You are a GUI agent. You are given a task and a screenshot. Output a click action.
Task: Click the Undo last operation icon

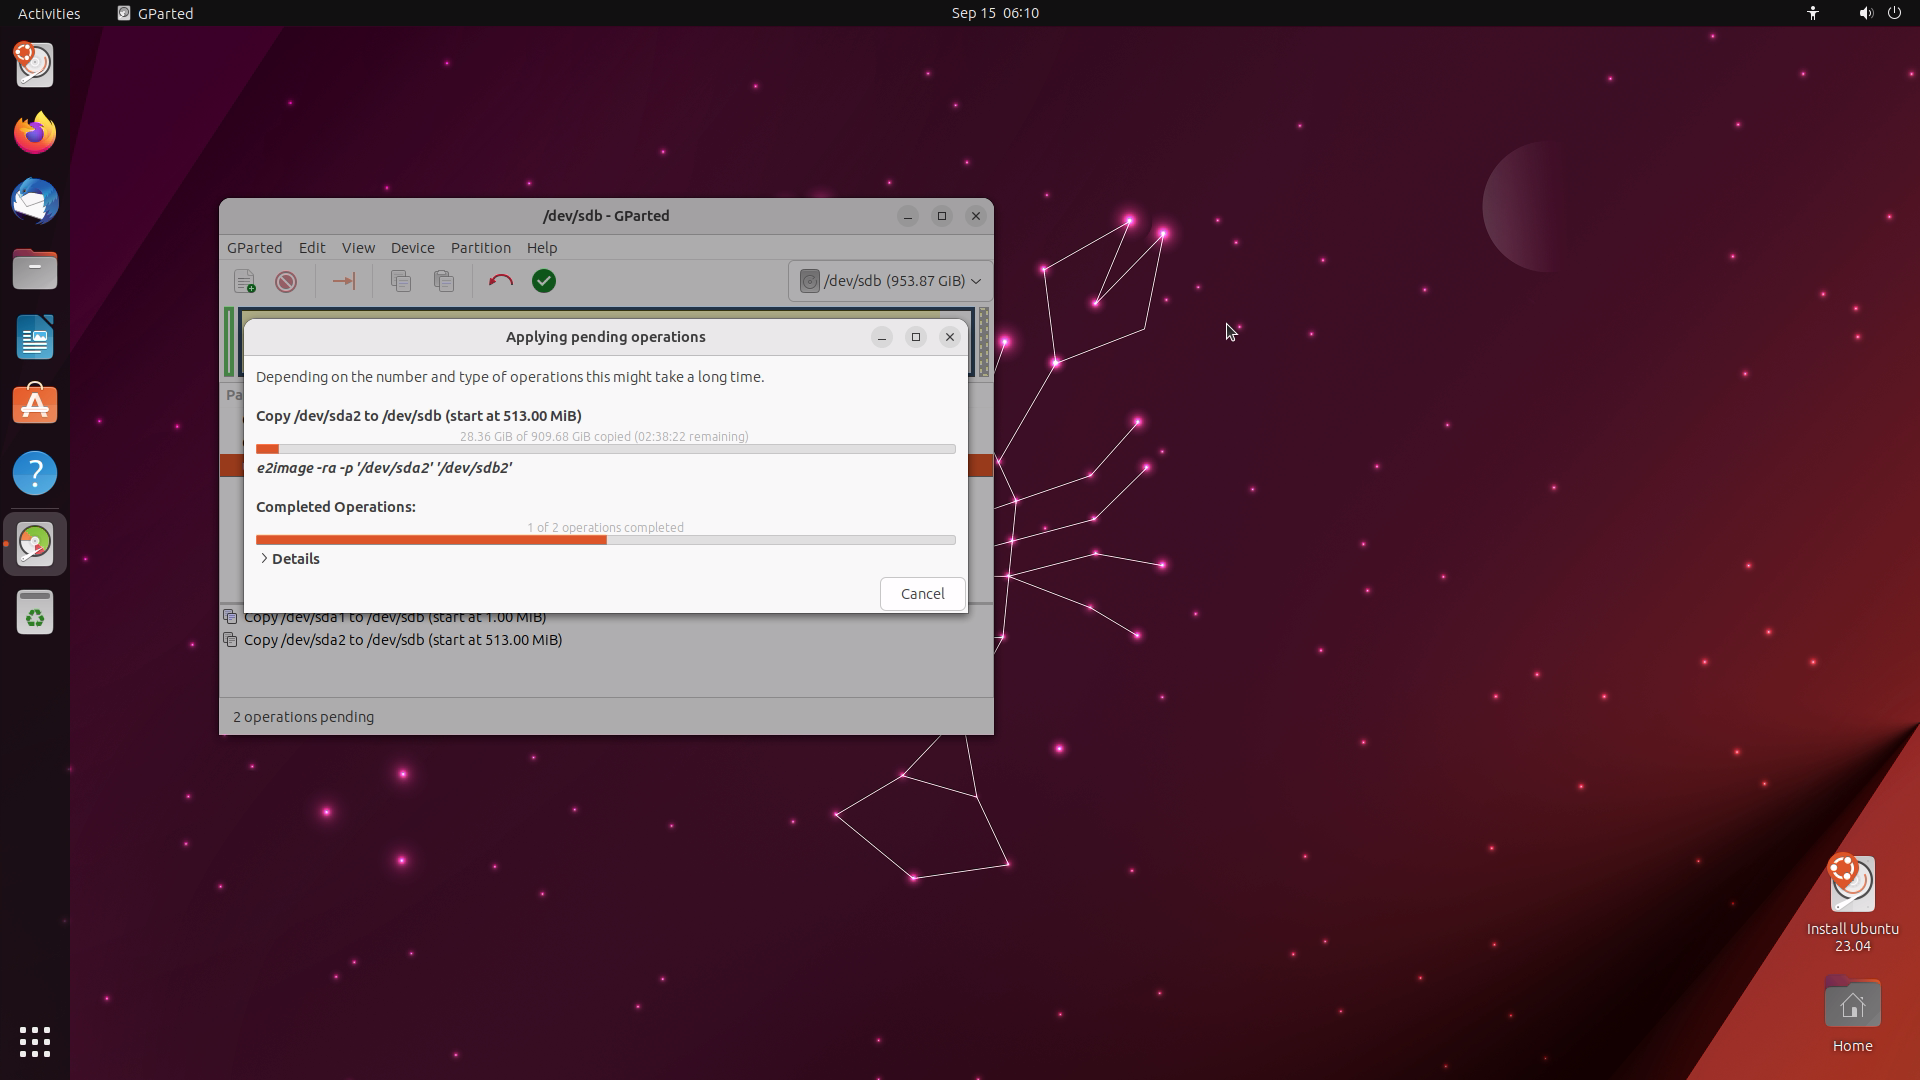501,281
